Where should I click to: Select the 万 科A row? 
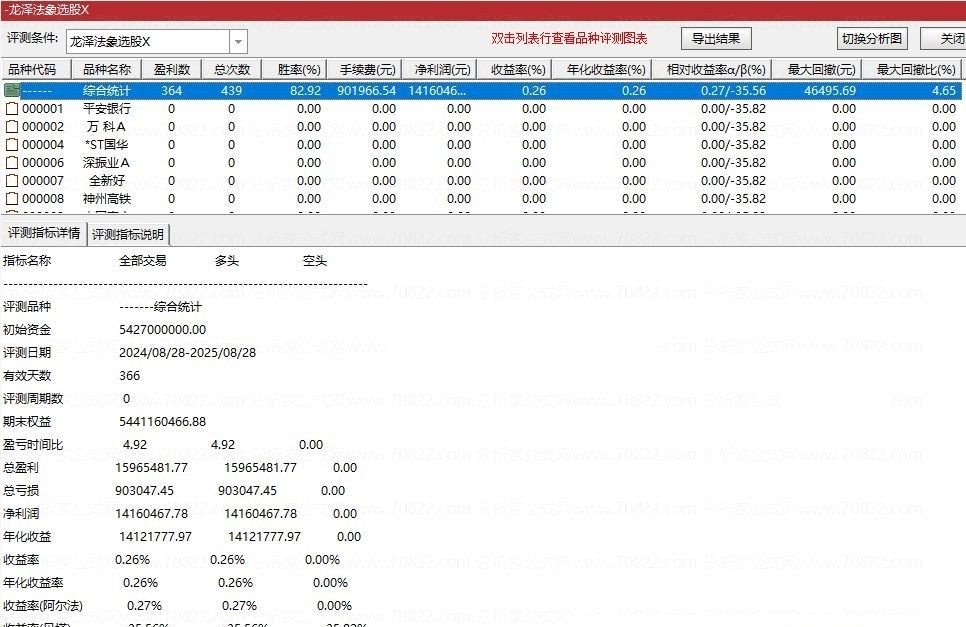click(481, 127)
